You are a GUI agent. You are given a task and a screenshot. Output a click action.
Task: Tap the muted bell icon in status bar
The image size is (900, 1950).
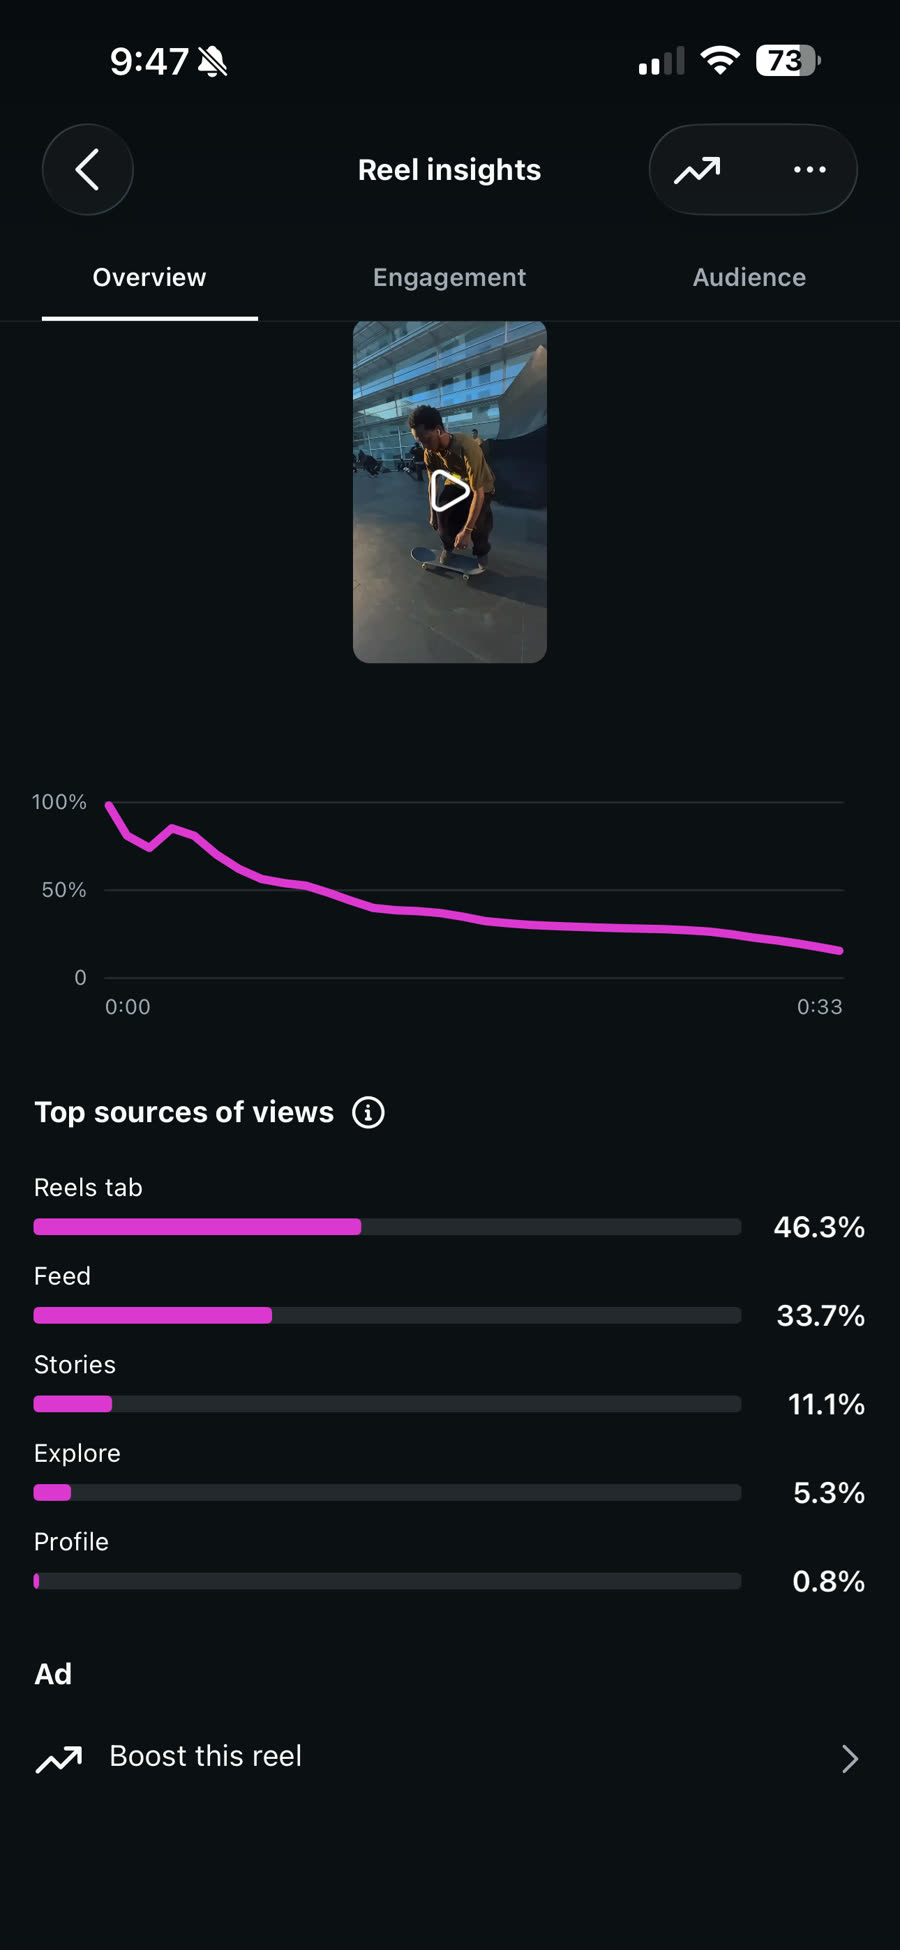pyautogui.click(x=212, y=62)
